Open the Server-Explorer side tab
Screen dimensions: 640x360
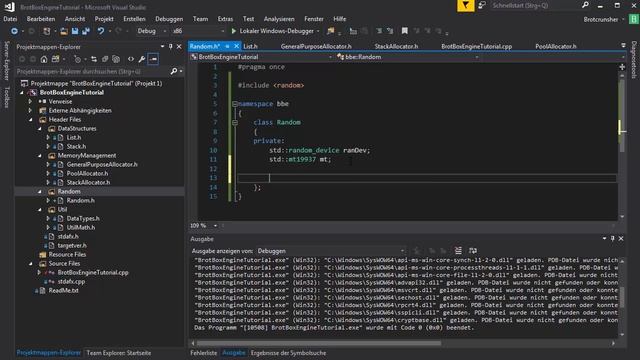[x=7, y=60]
